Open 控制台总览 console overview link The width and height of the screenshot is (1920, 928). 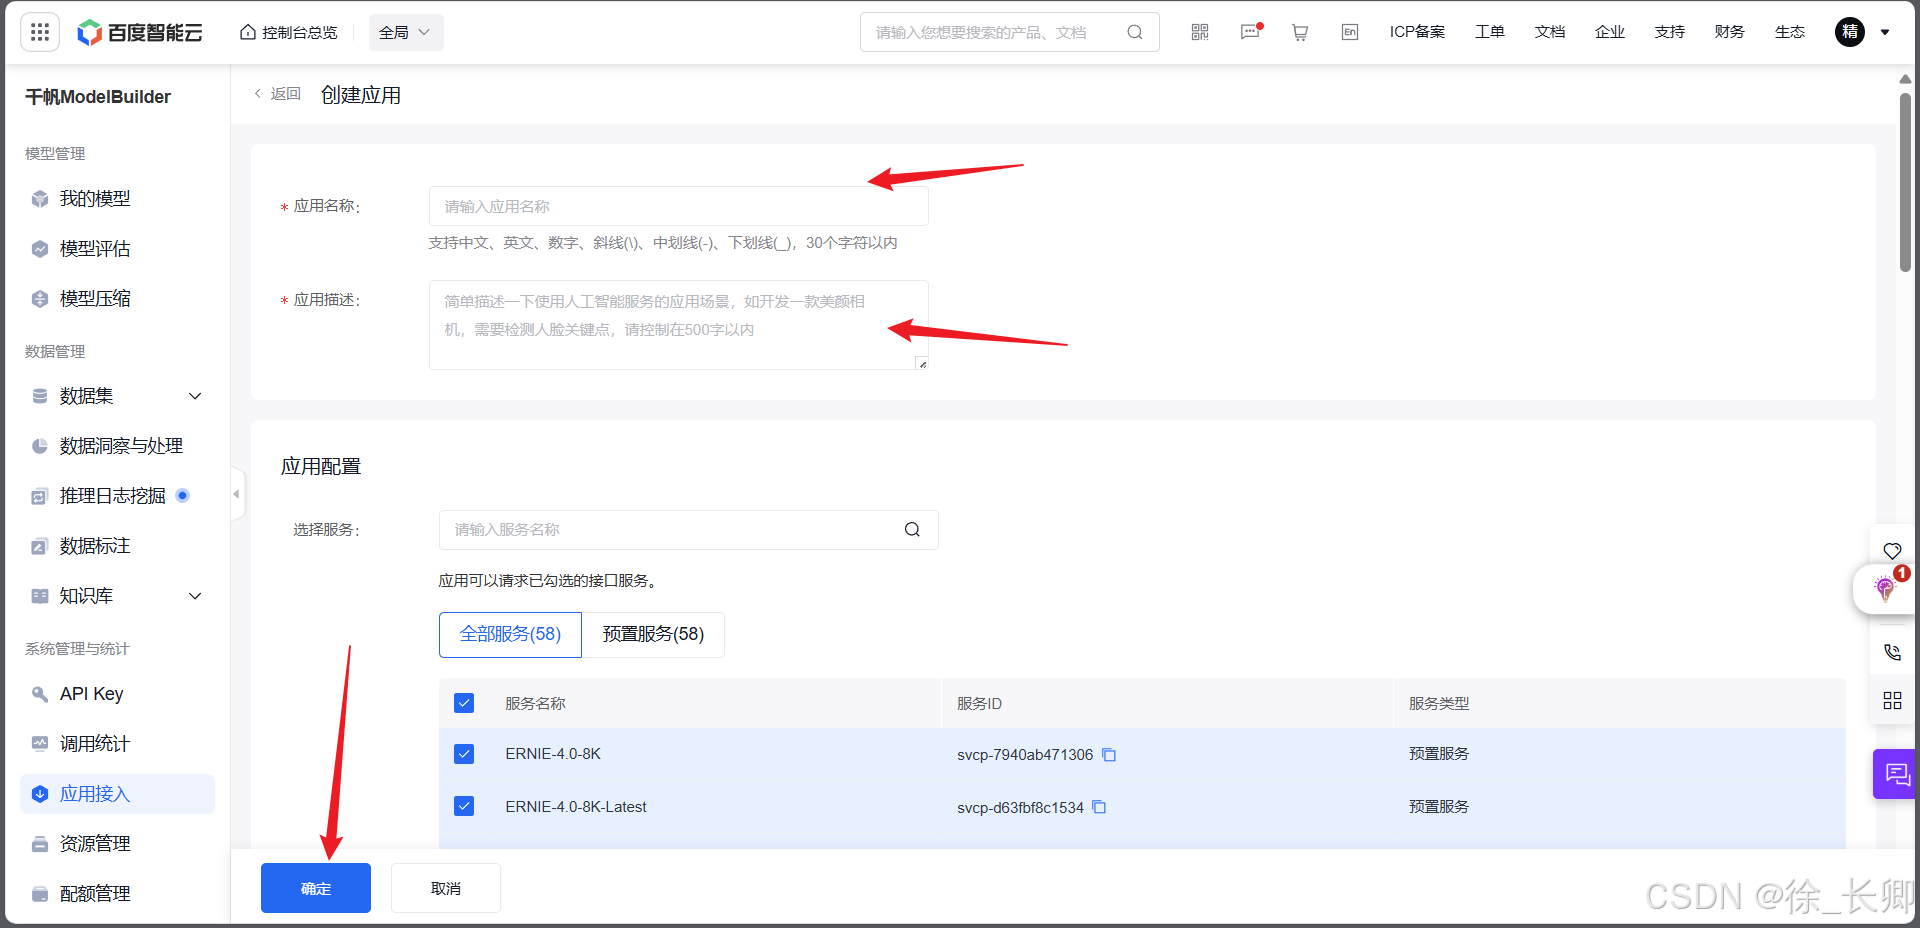pyautogui.click(x=289, y=32)
